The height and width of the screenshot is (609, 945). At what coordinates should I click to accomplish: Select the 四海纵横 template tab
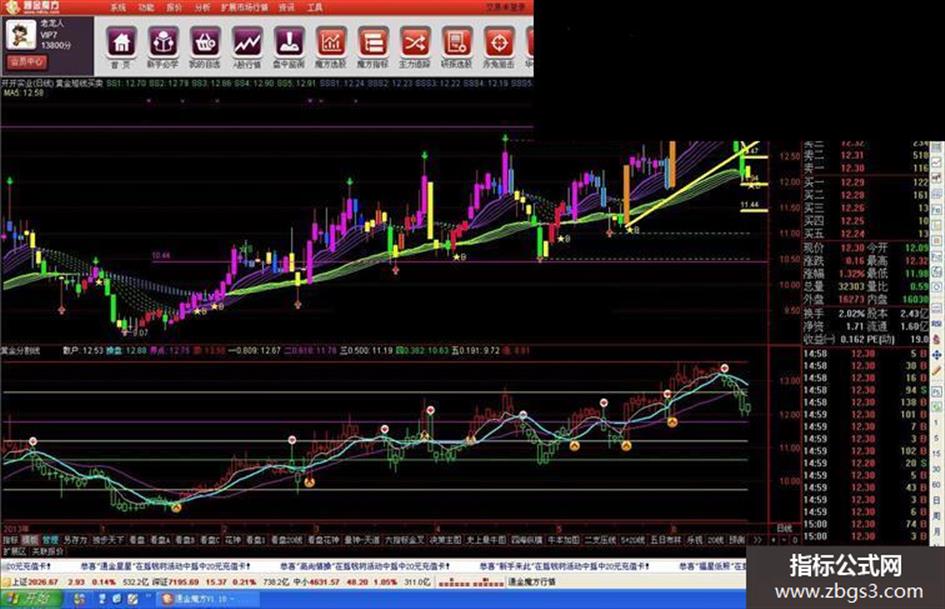(526, 540)
